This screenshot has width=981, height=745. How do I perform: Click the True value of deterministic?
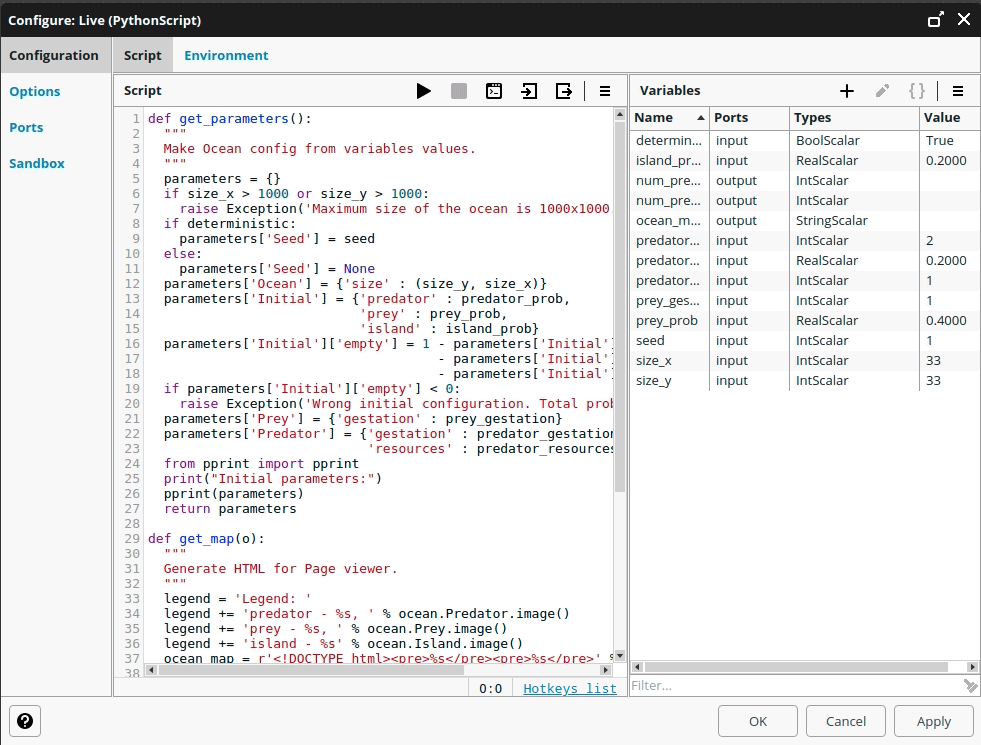click(940, 141)
